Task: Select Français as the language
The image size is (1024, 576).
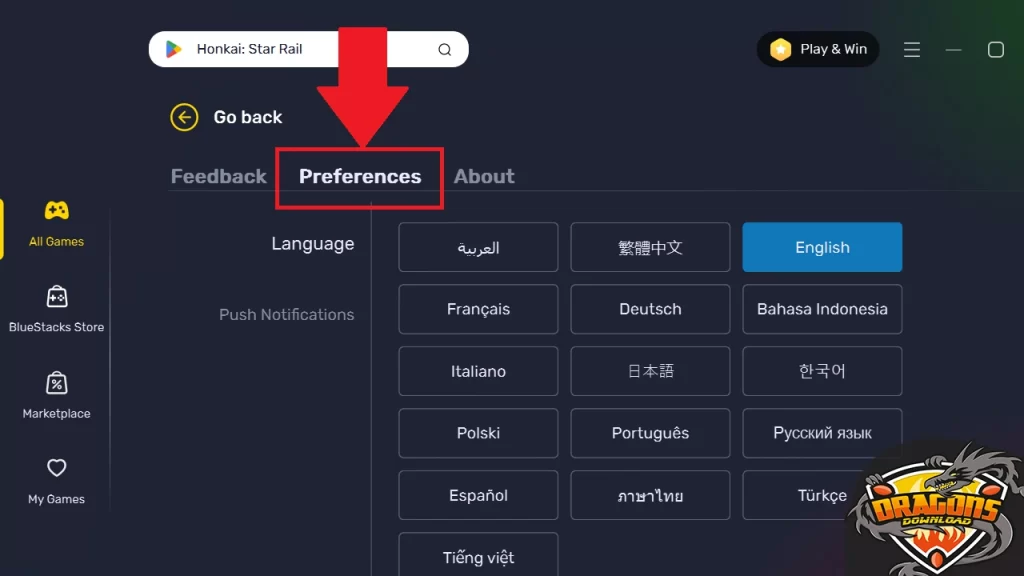Action: coord(478,309)
